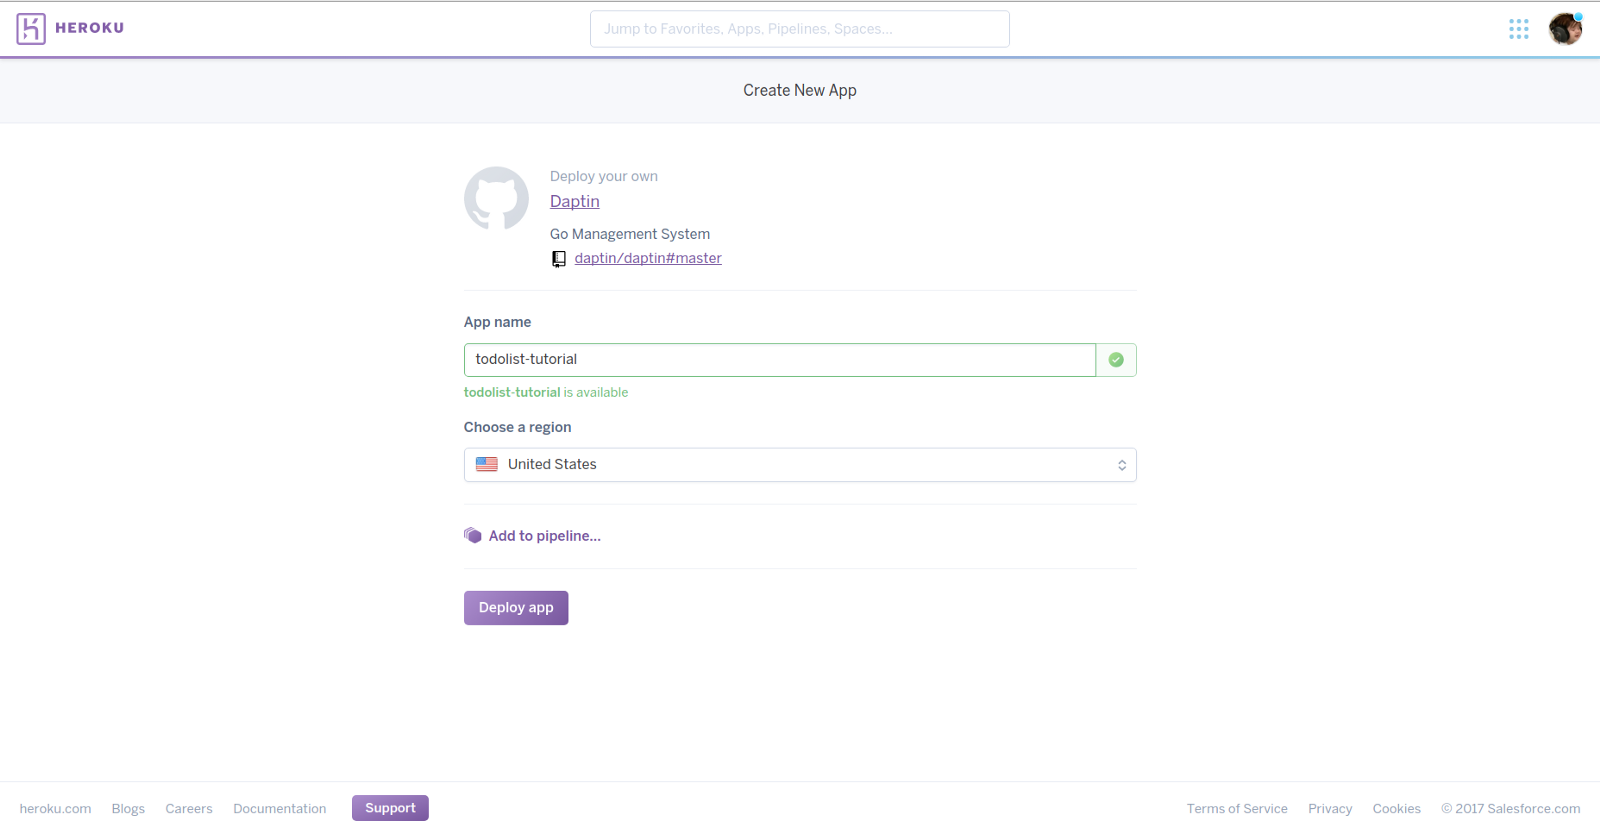Click the HEROKU wordmark text

[x=90, y=28]
